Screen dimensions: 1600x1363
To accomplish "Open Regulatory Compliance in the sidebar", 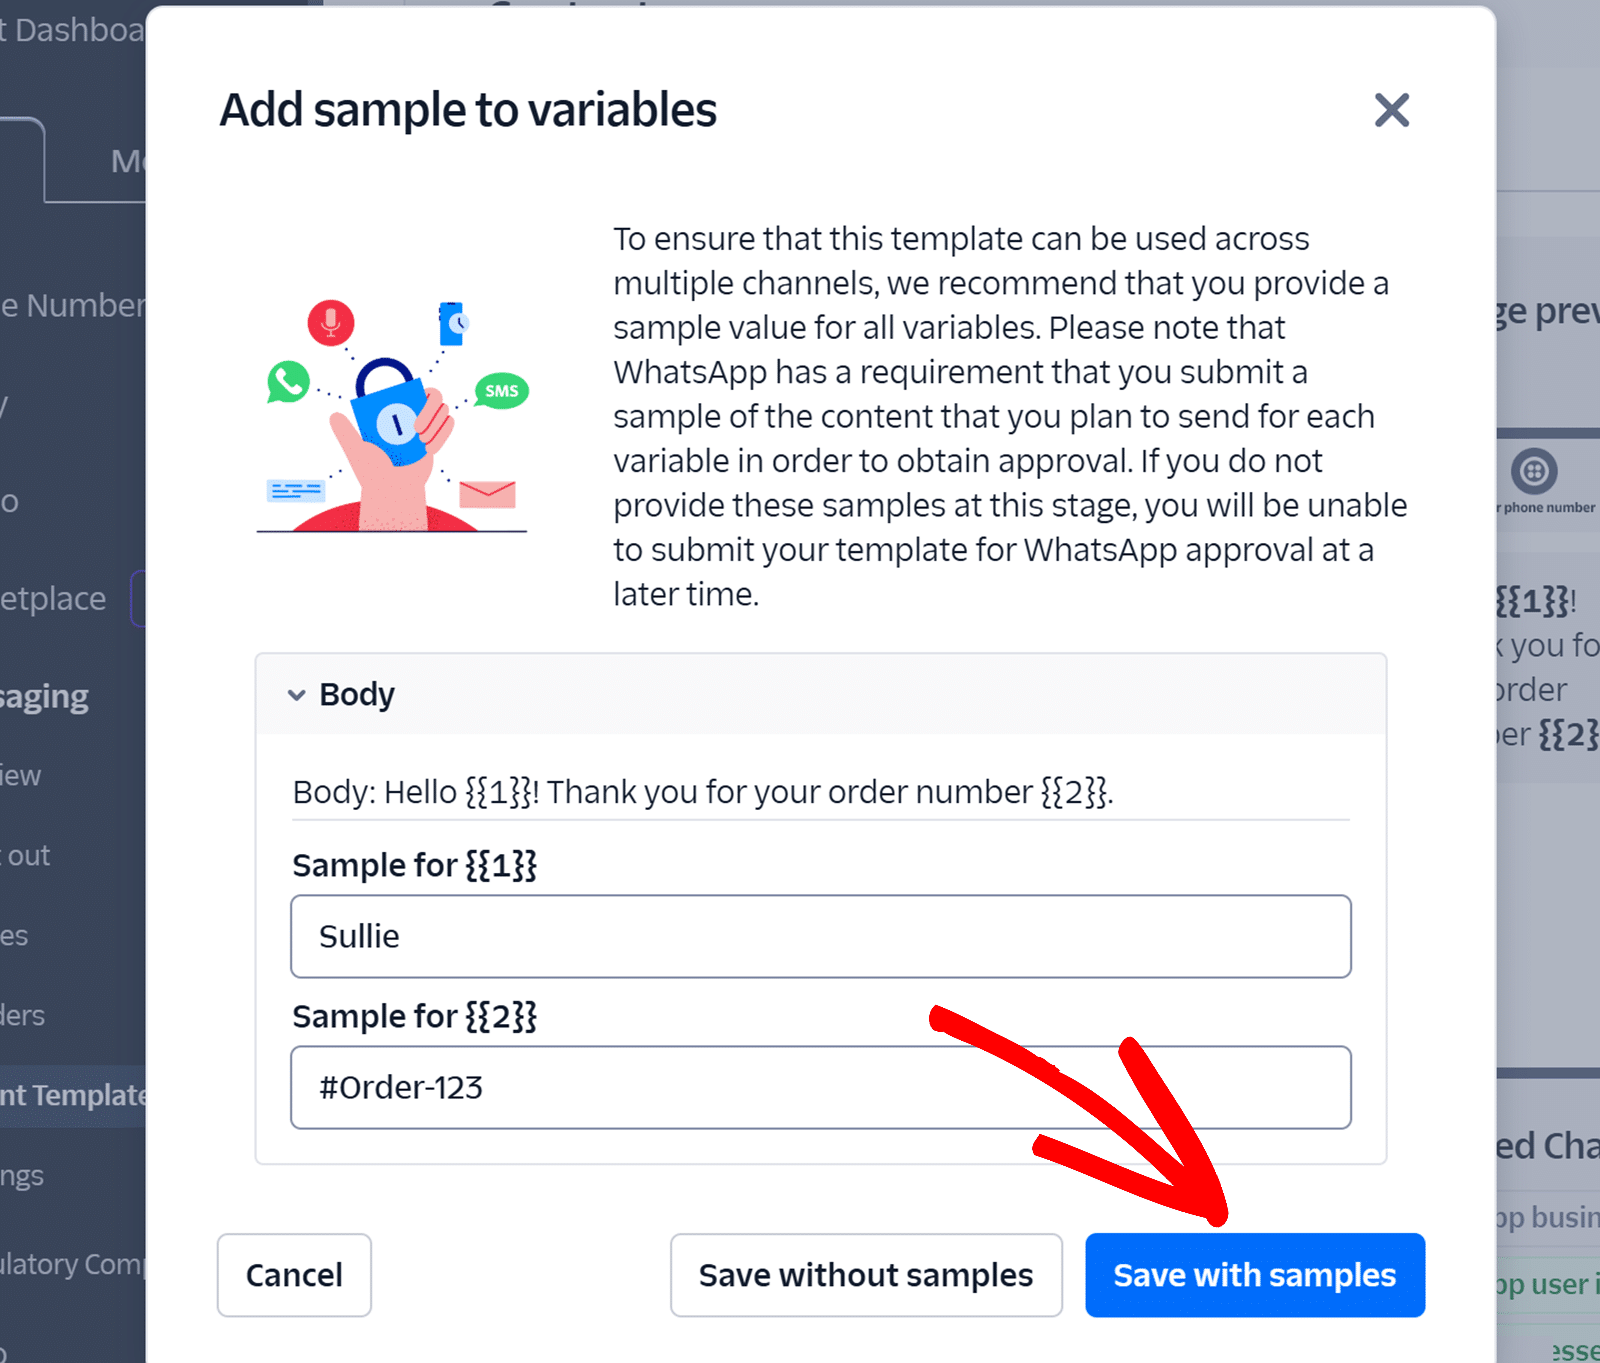I will coord(72,1265).
